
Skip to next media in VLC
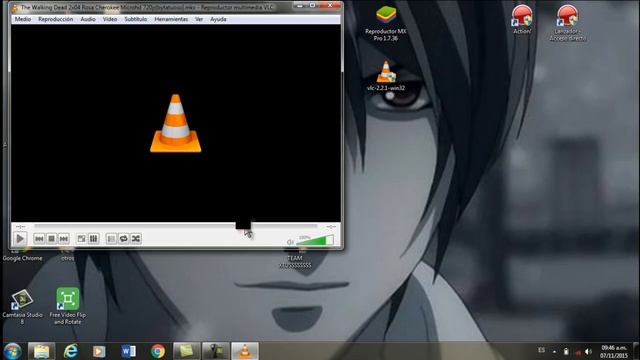point(64,238)
